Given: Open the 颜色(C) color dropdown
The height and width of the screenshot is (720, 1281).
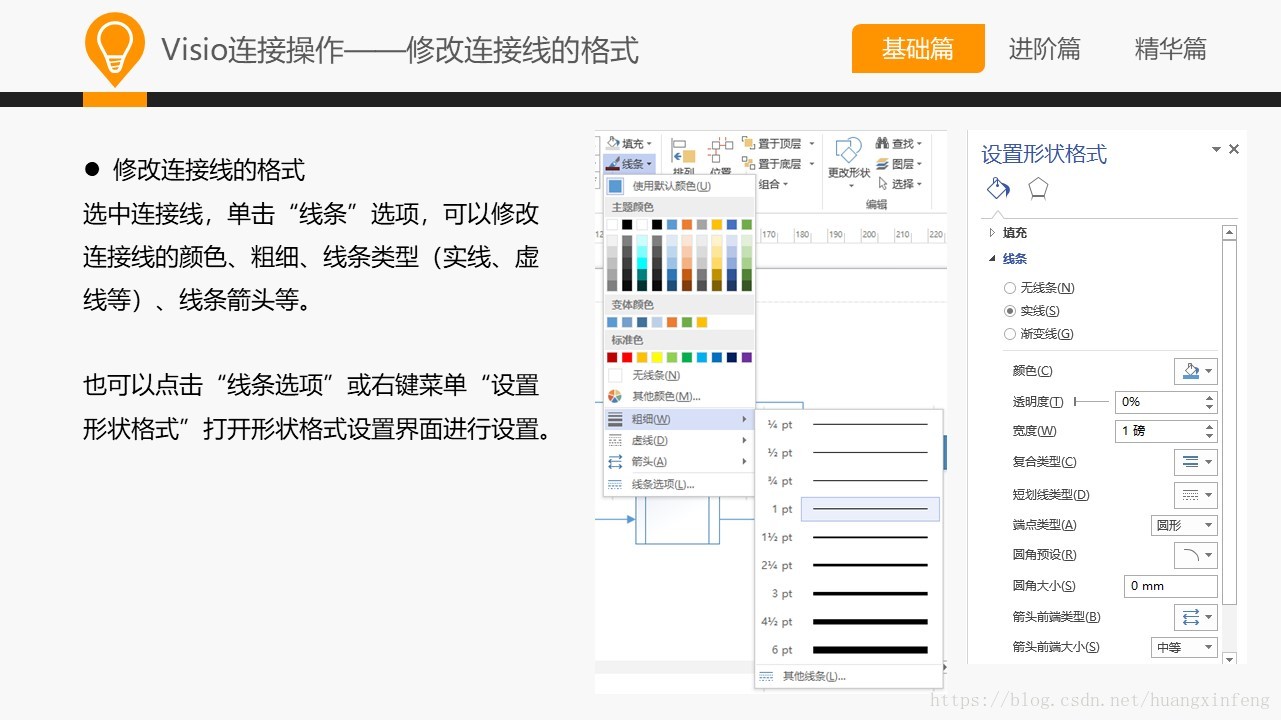Looking at the screenshot, I should (x=1196, y=371).
